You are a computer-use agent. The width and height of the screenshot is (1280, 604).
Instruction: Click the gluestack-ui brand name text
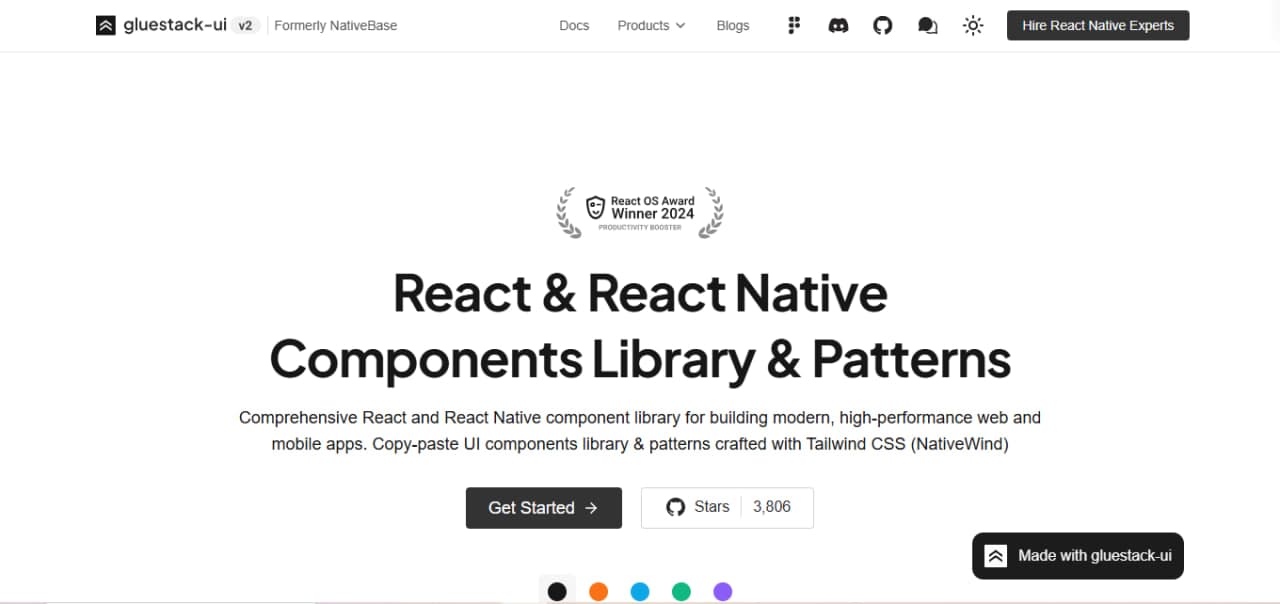[175, 25]
